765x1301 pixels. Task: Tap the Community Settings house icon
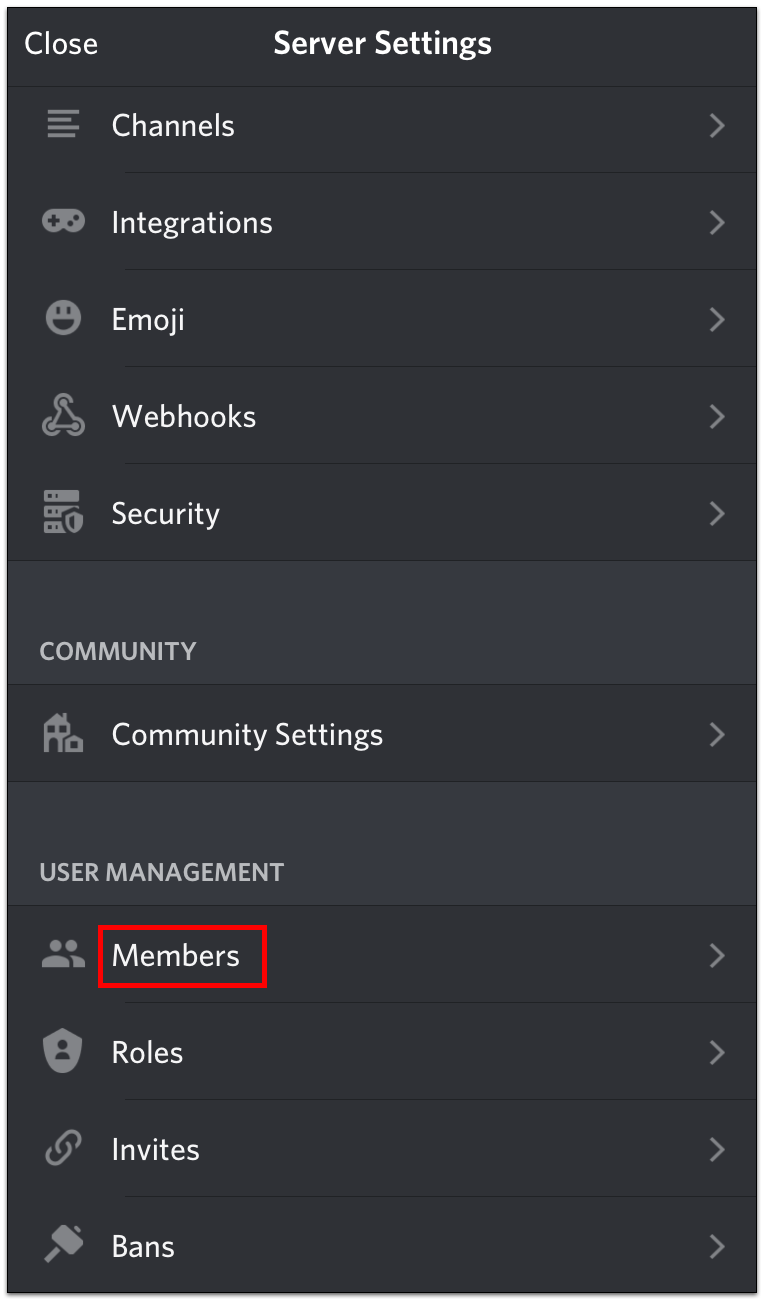coord(63,735)
